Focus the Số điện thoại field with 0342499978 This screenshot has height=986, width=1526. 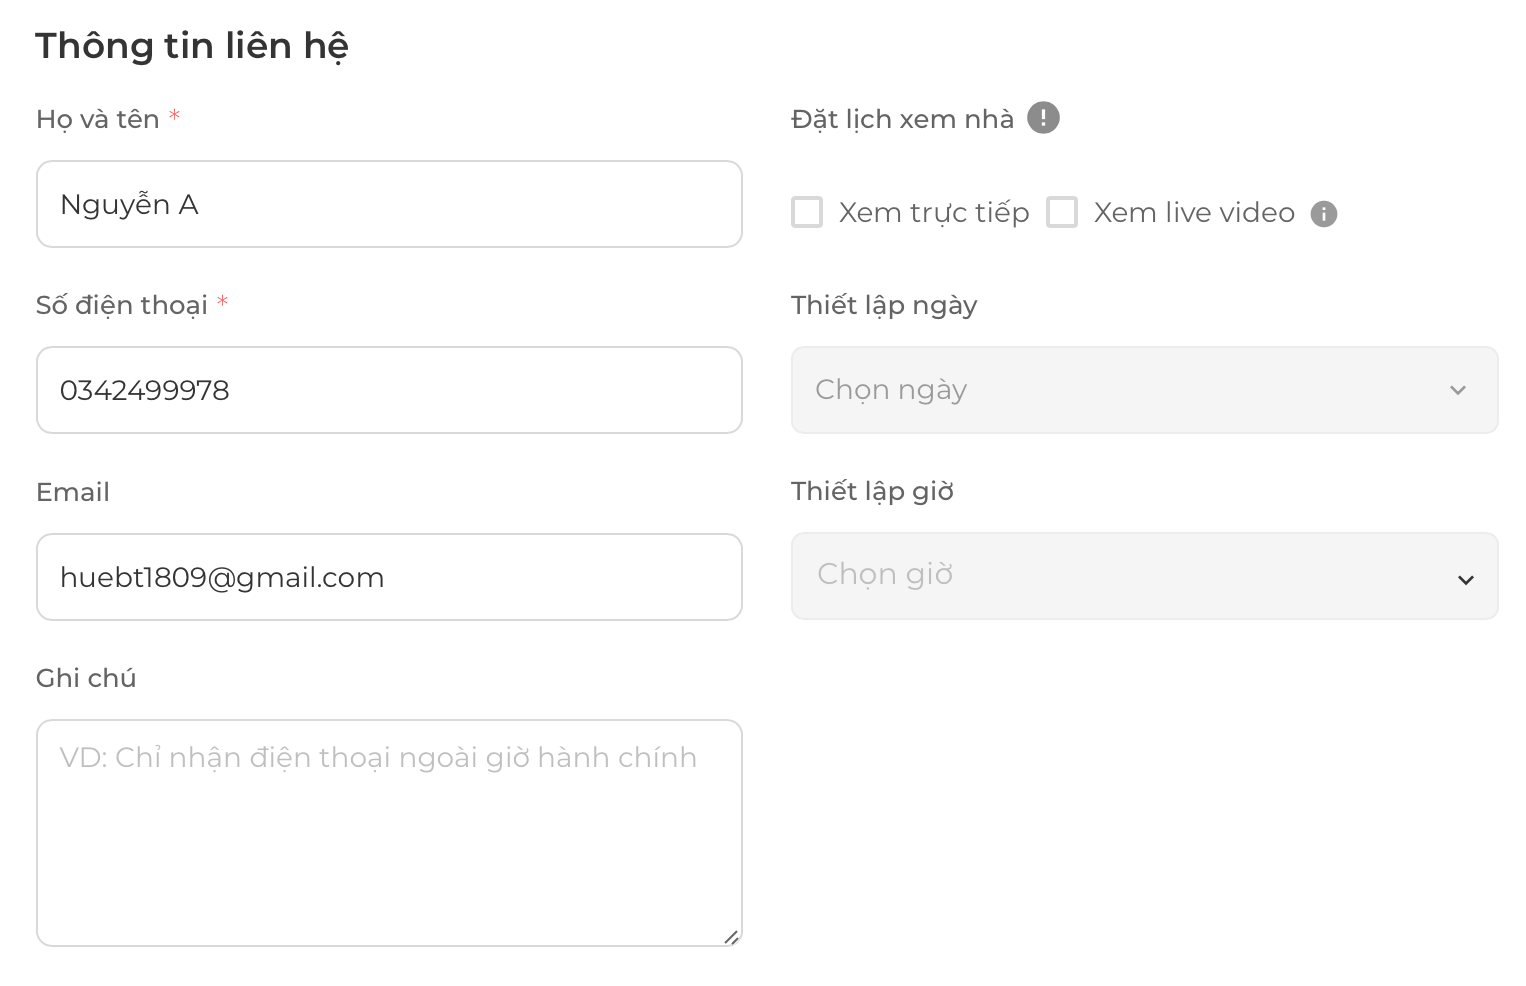point(389,390)
